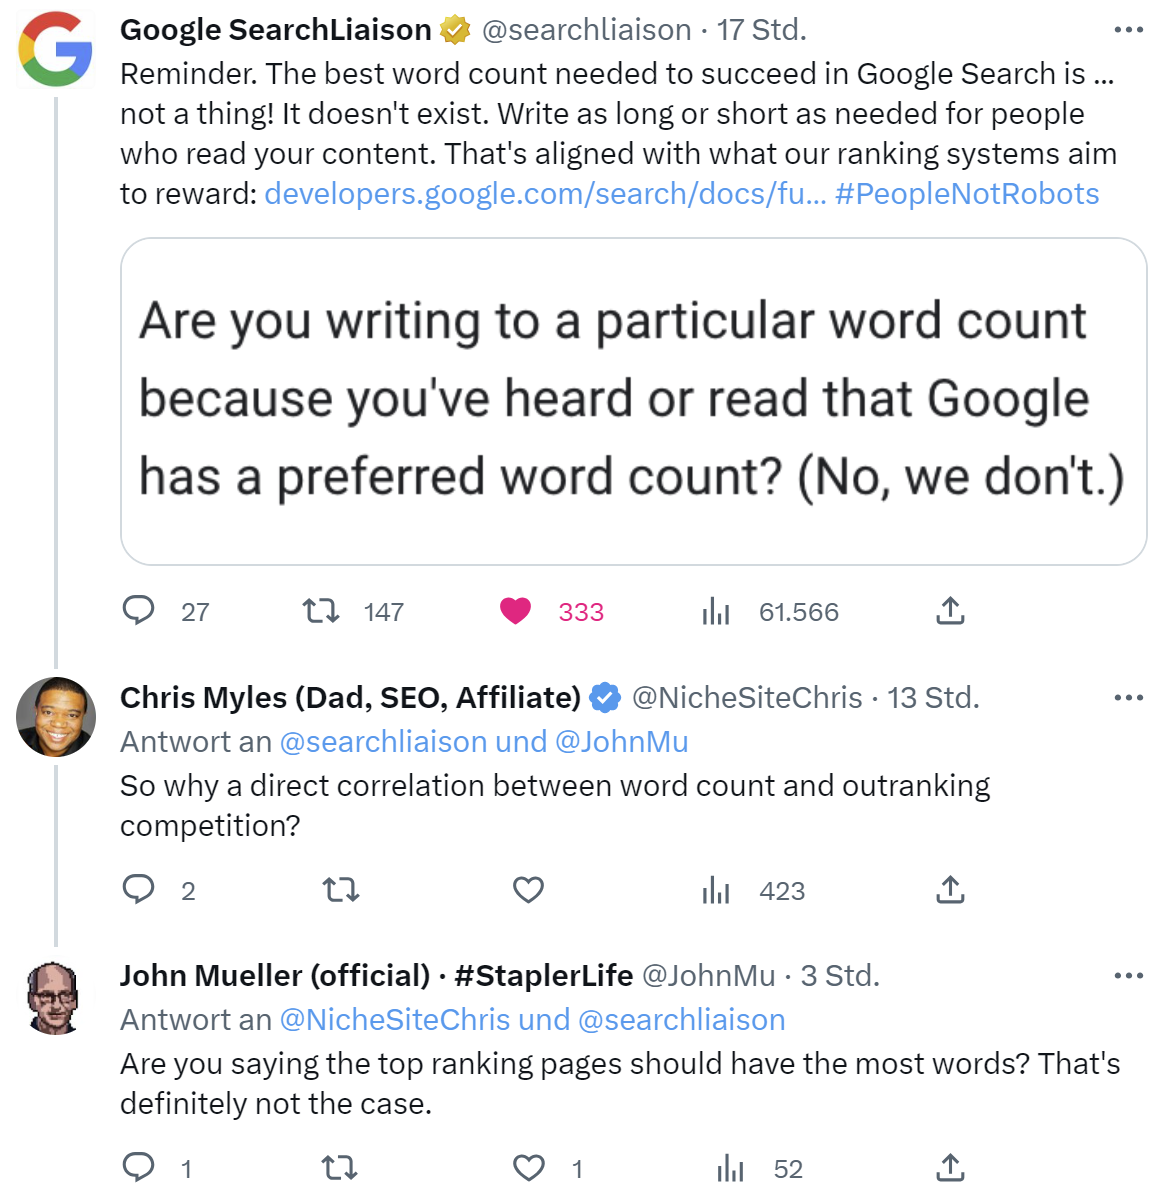The height and width of the screenshot is (1194, 1172).
Task: Open more options on John Mueller's tweet
Action: coord(1128,976)
